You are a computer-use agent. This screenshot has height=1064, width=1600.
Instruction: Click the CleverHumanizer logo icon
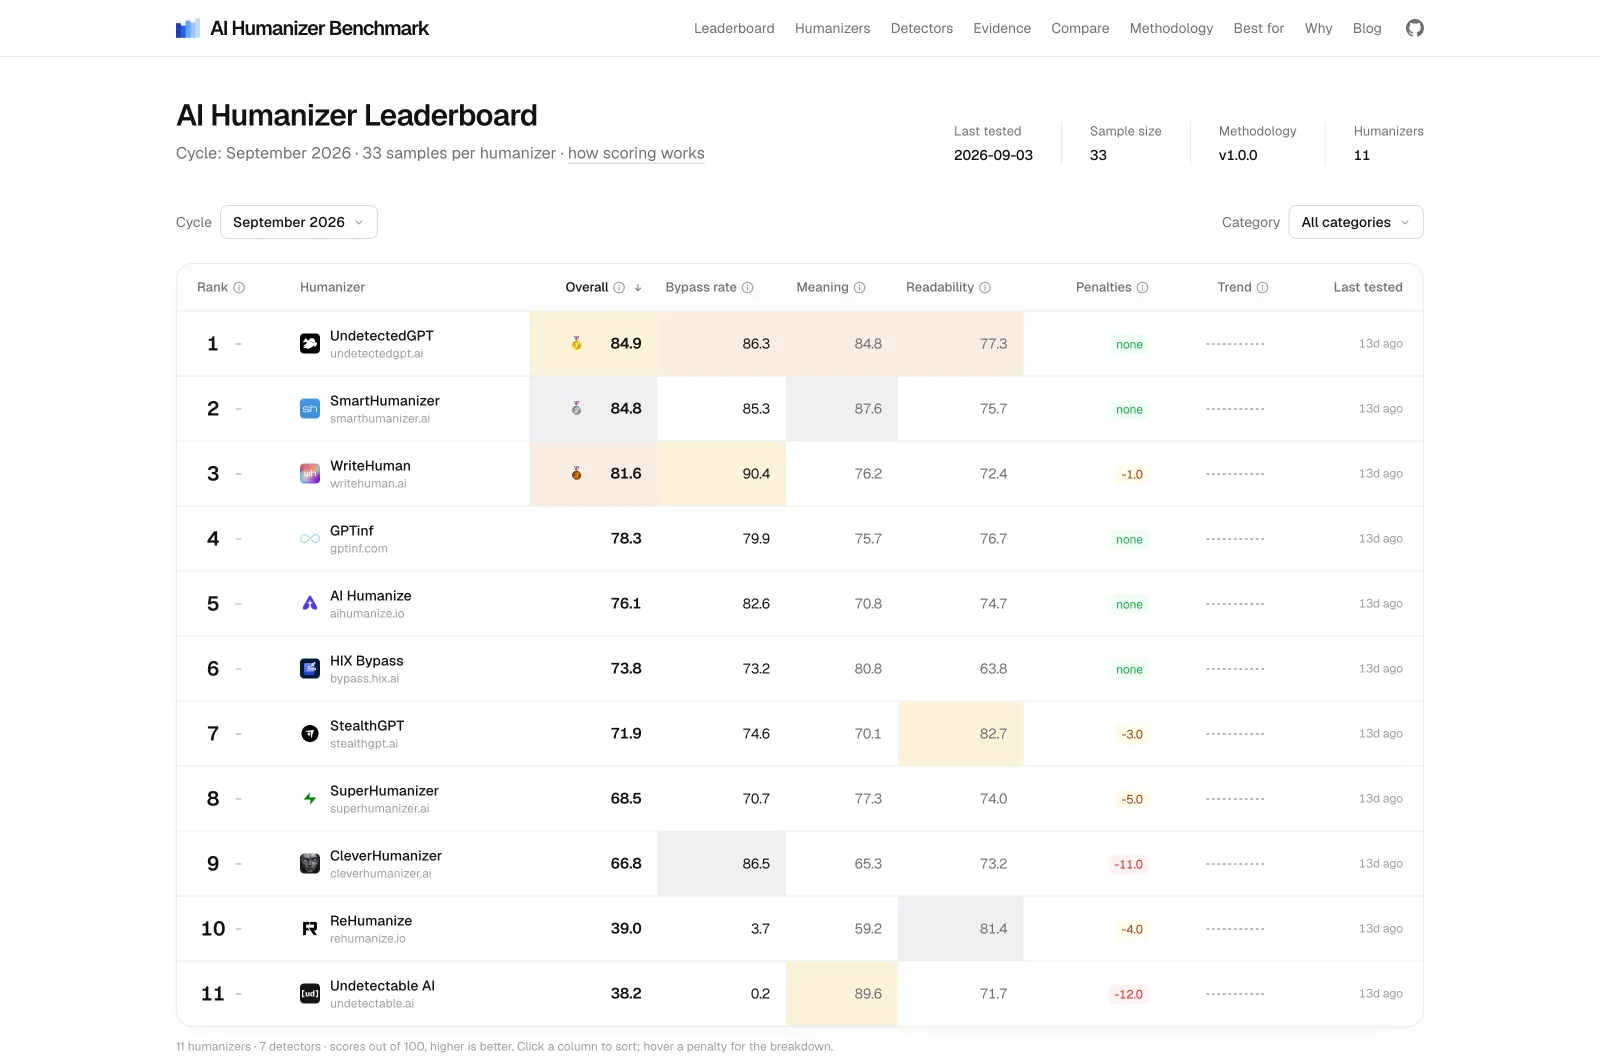click(x=310, y=864)
